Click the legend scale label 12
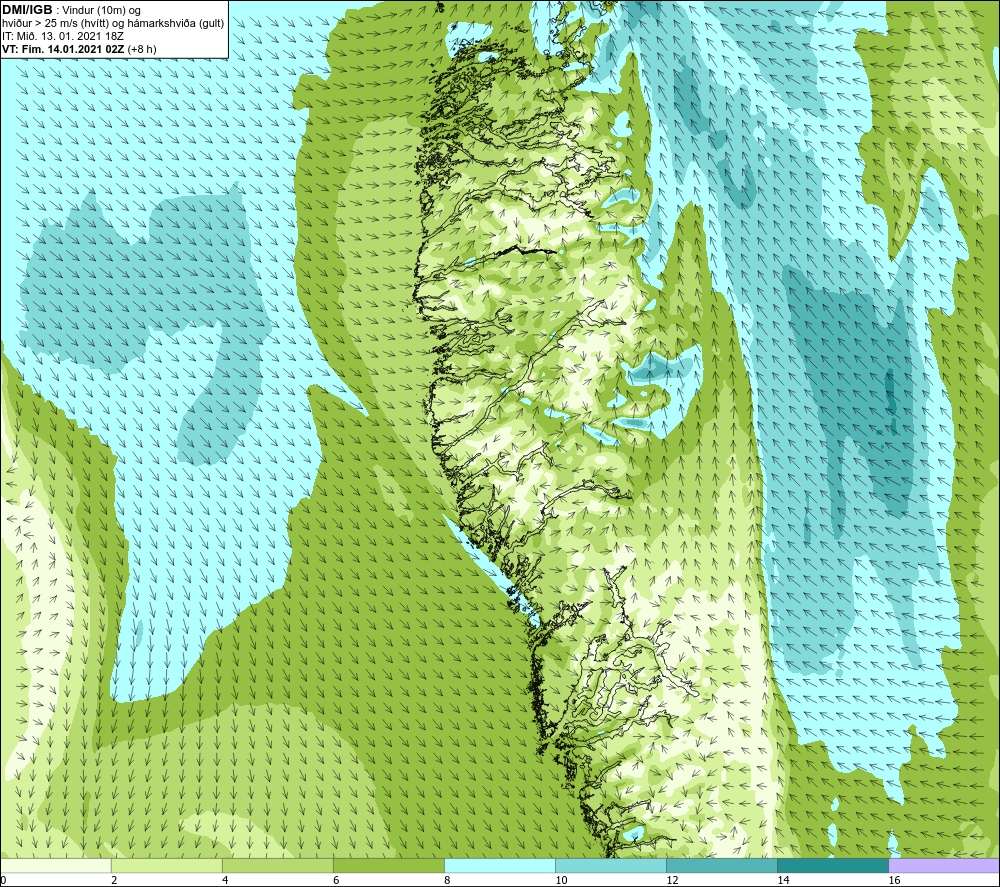The image size is (1000, 887). tap(672, 880)
